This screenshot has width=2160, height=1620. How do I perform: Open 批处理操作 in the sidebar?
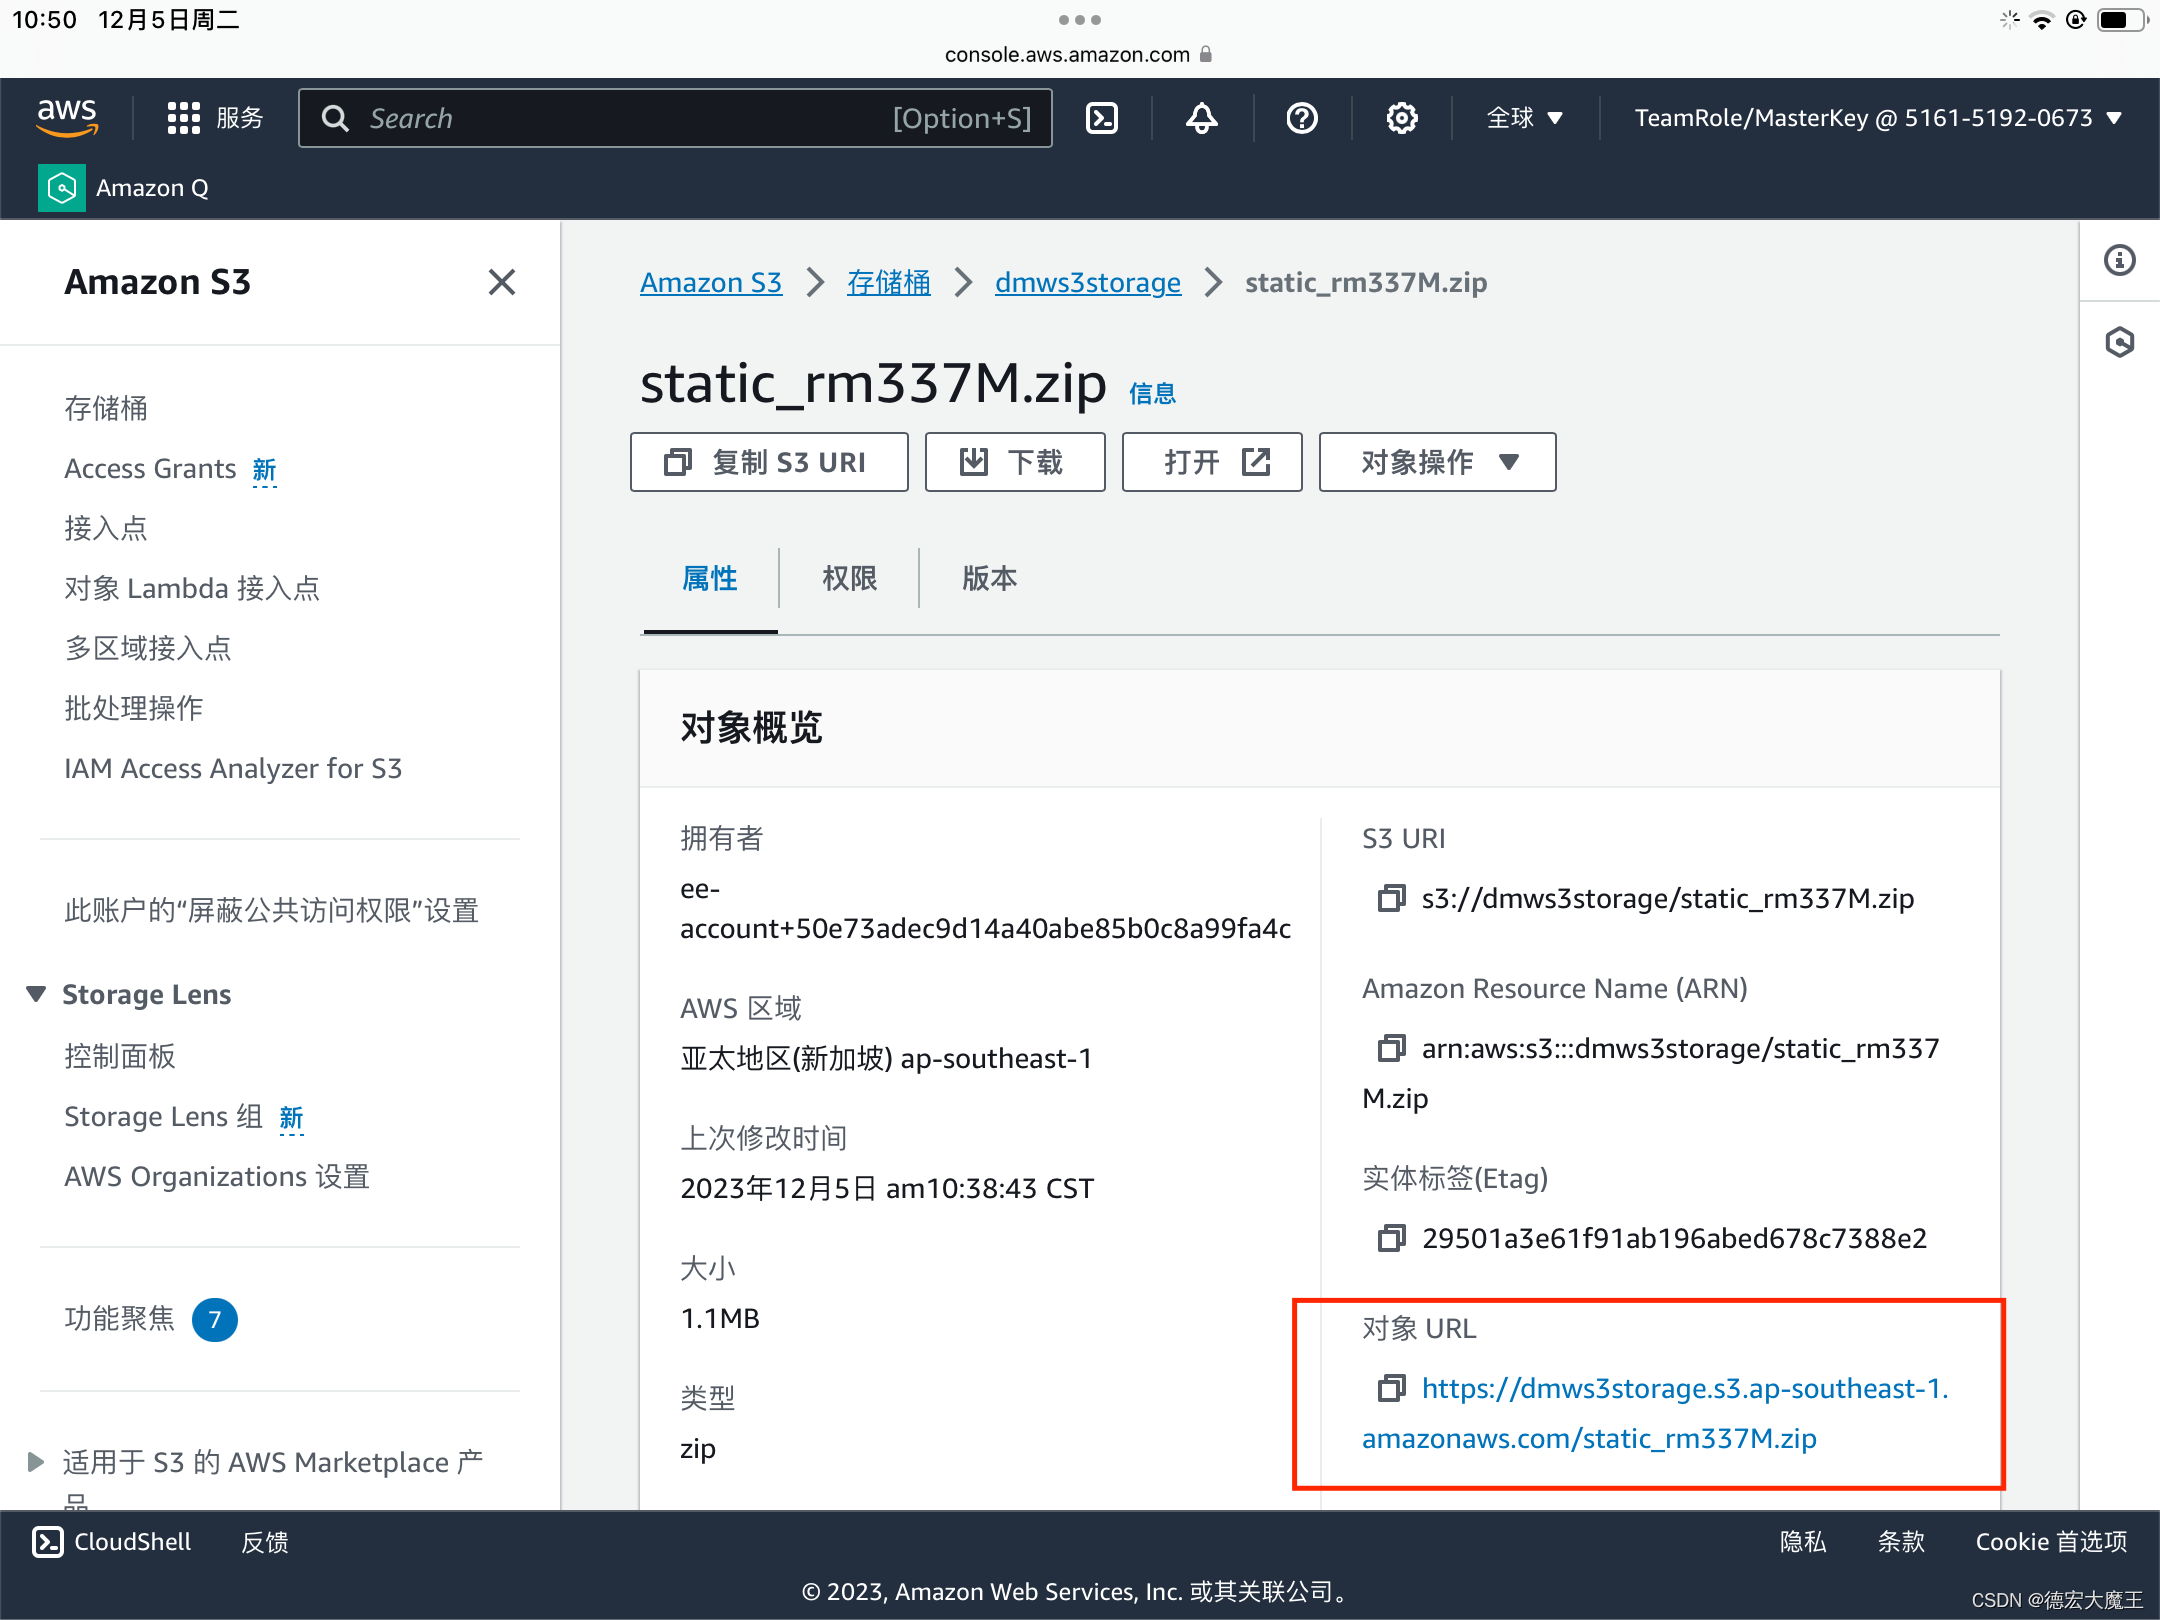[134, 708]
